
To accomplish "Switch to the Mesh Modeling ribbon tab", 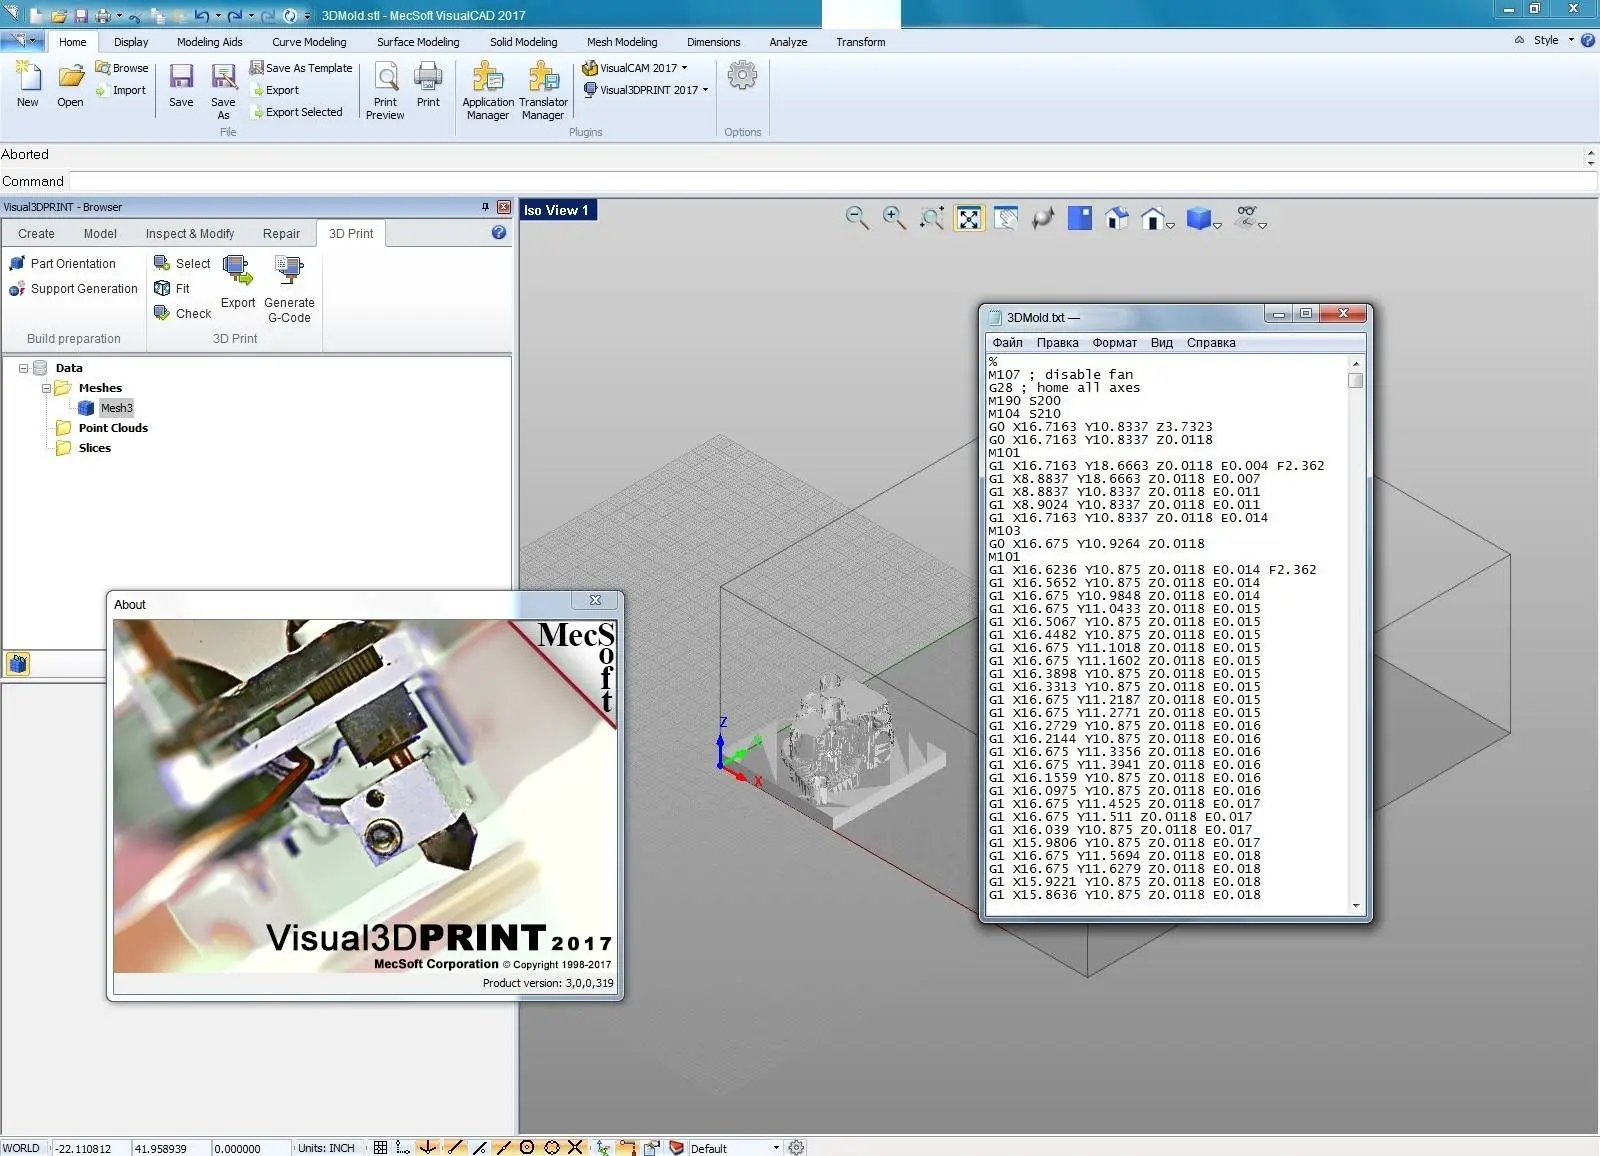I will coord(622,42).
